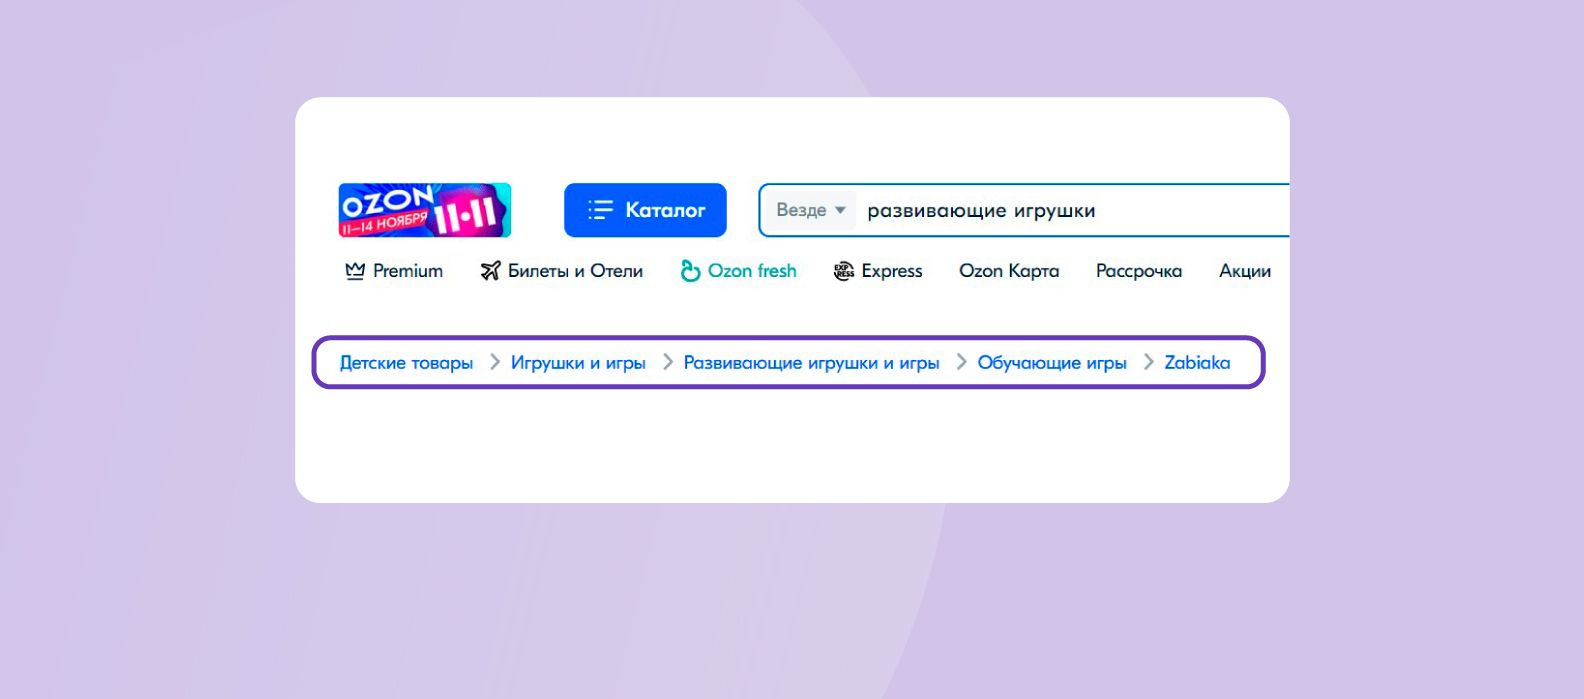The height and width of the screenshot is (699, 1584).
Task: Open Ozon fresh text link
Action: tap(752, 271)
